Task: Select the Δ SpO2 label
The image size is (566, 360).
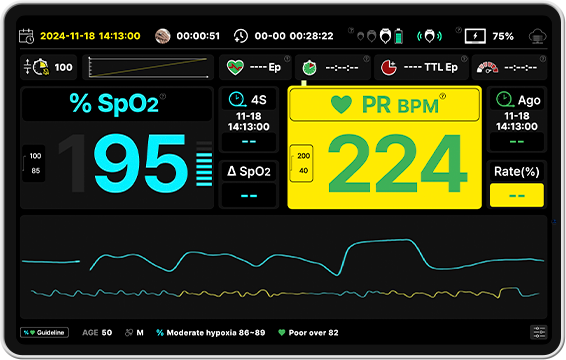Action: click(x=249, y=171)
